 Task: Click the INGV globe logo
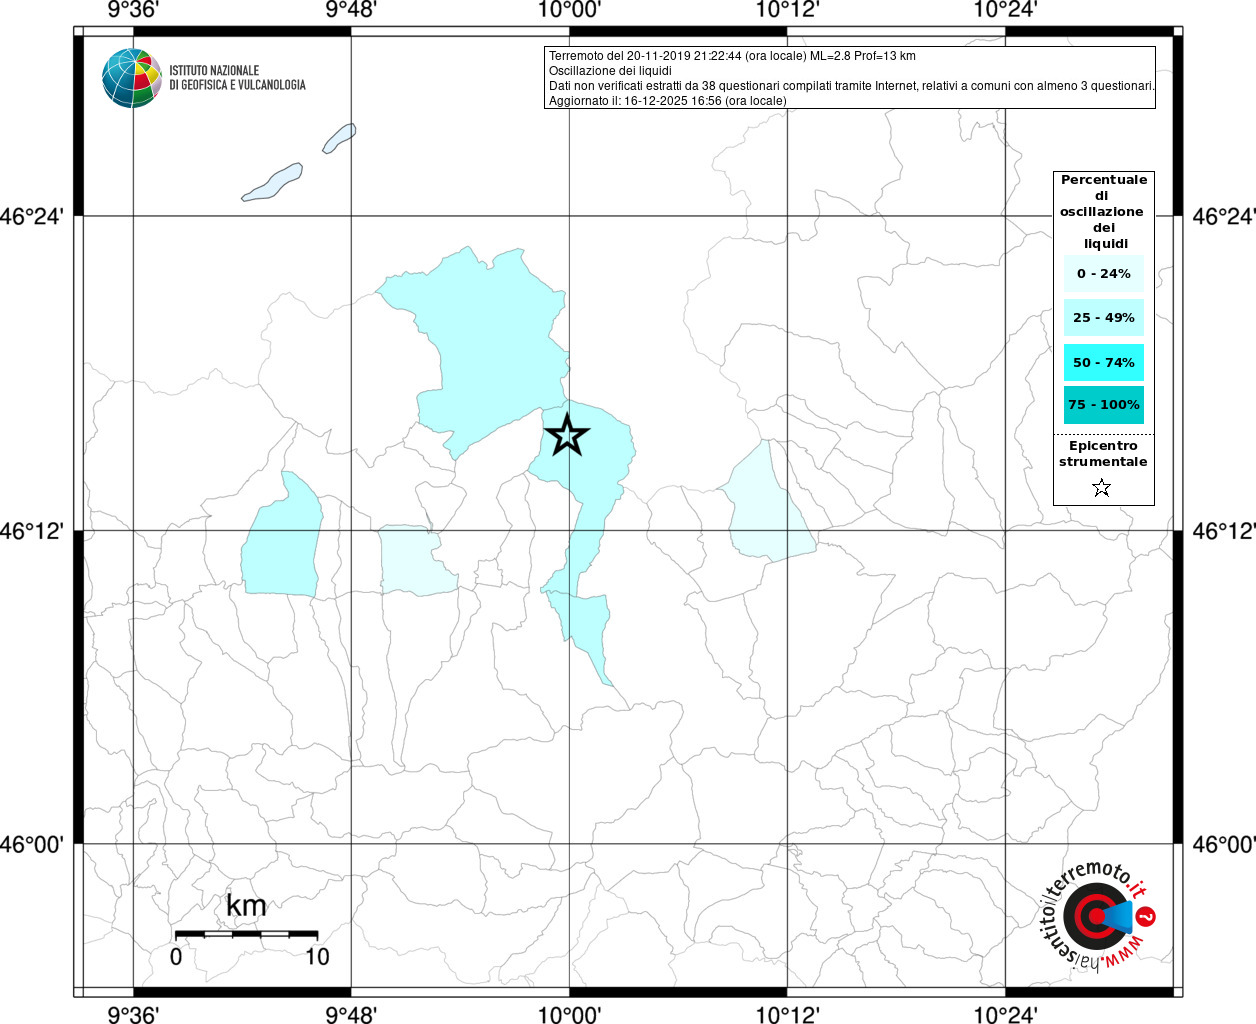click(x=132, y=78)
